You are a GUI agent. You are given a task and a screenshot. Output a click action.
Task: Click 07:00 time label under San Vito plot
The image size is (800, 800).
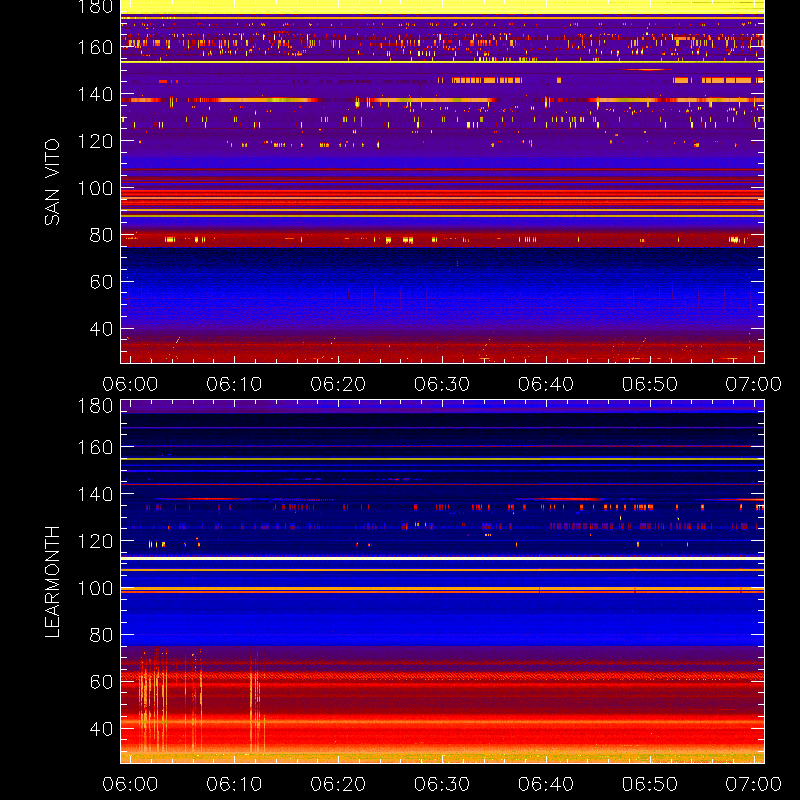(754, 384)
